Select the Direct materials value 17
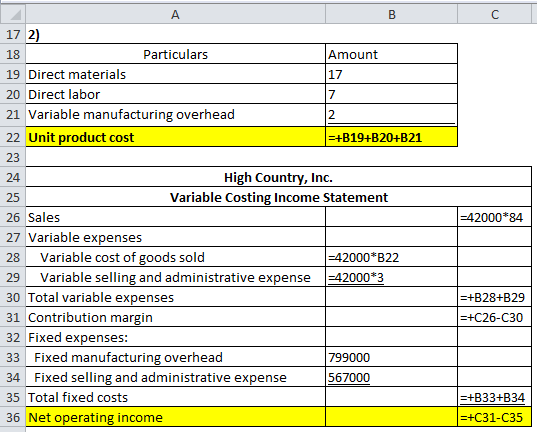The height and width of the screenshot is (432, 537). (391, 74)
